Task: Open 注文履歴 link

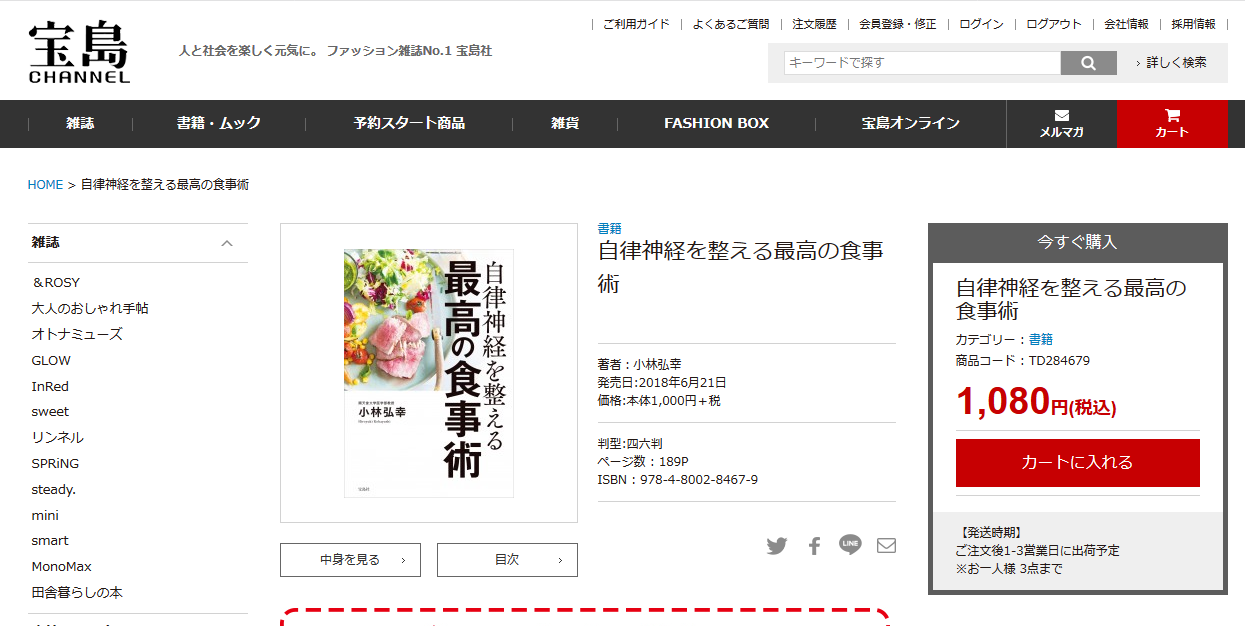Action: (814, 24)
